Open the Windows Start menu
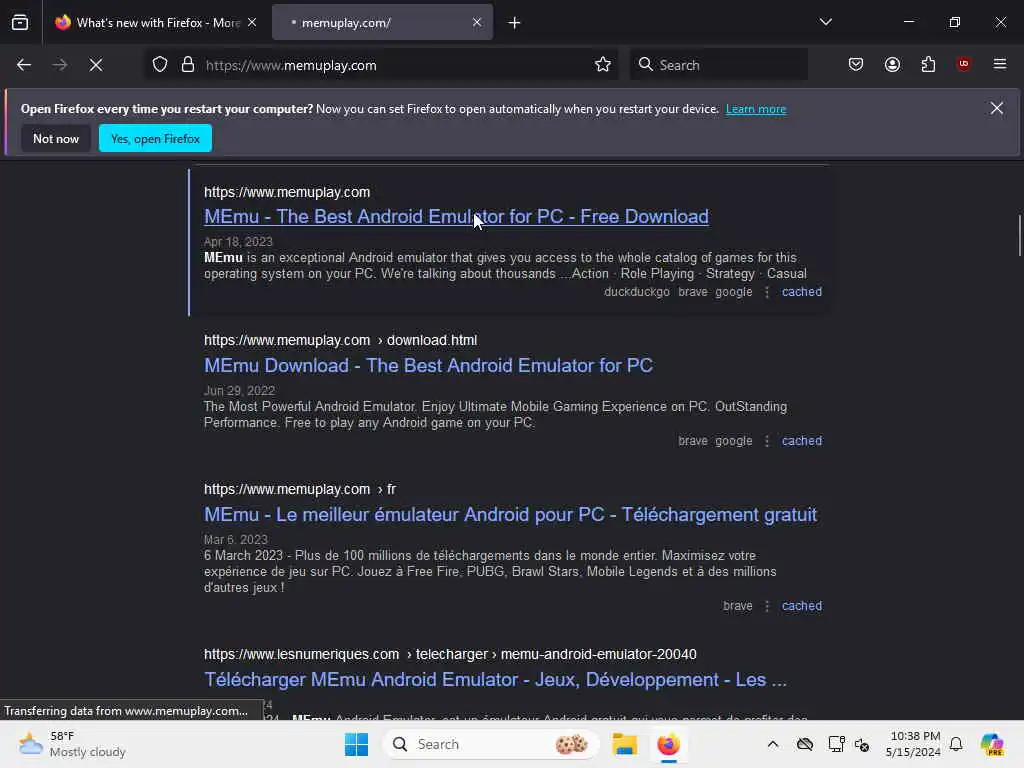This screenshot has width=1024, height=768. click(x=356, y=744)
